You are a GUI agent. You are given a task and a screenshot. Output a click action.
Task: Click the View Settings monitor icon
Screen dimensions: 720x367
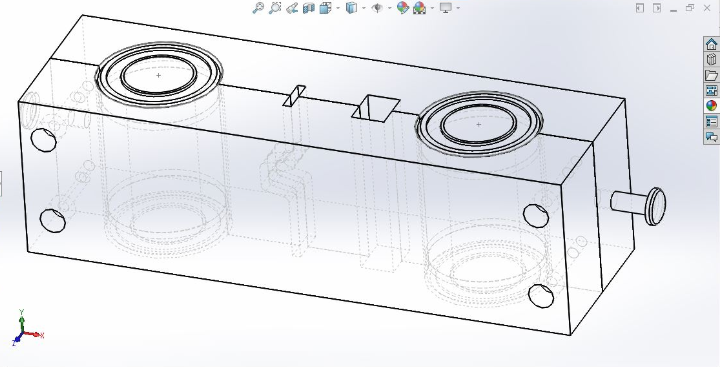point(445,8)
